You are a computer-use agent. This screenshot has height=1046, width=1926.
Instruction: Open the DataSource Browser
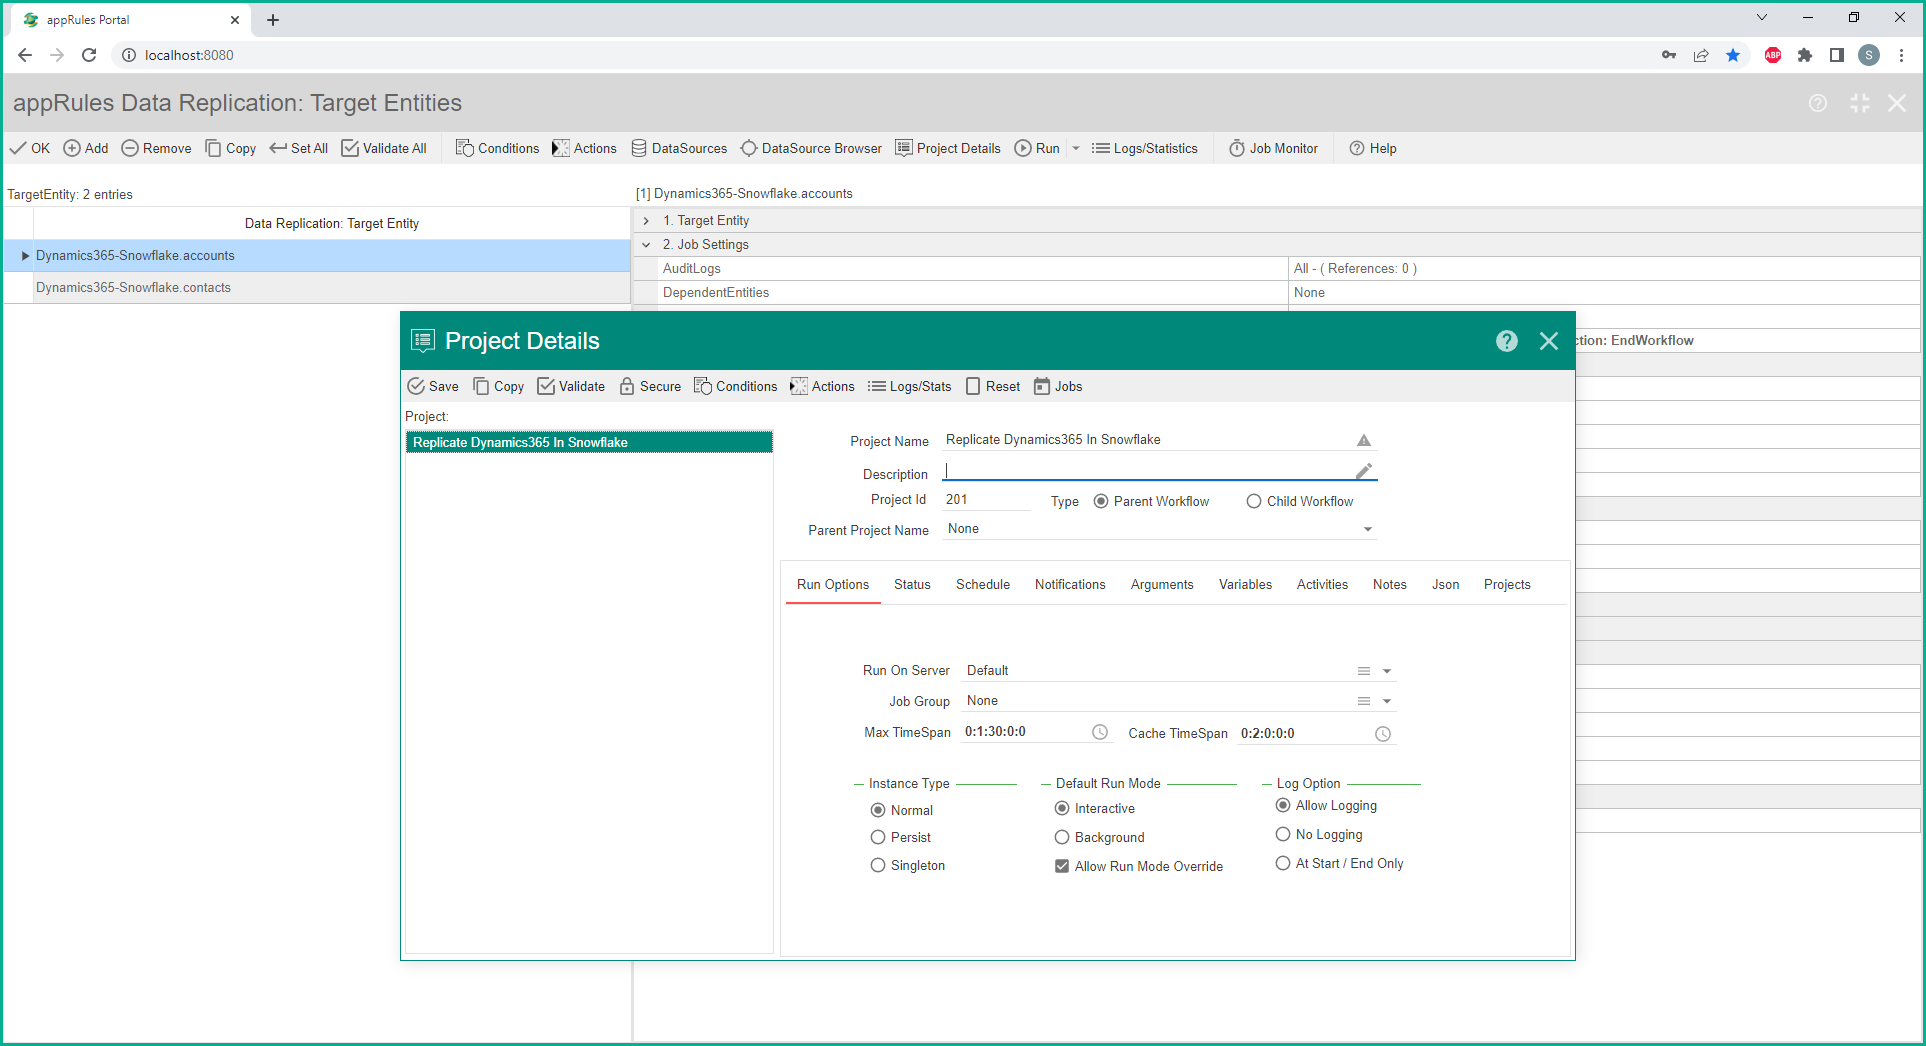point(811,148)
